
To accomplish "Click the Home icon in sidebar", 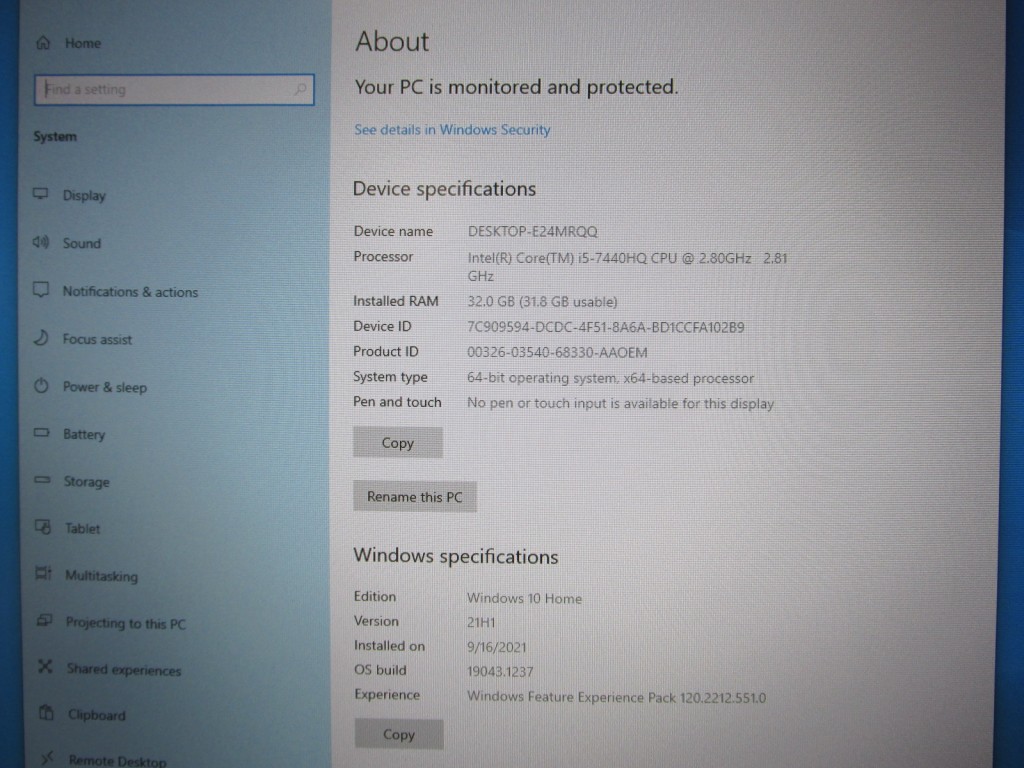I will (x=43, y=43).
